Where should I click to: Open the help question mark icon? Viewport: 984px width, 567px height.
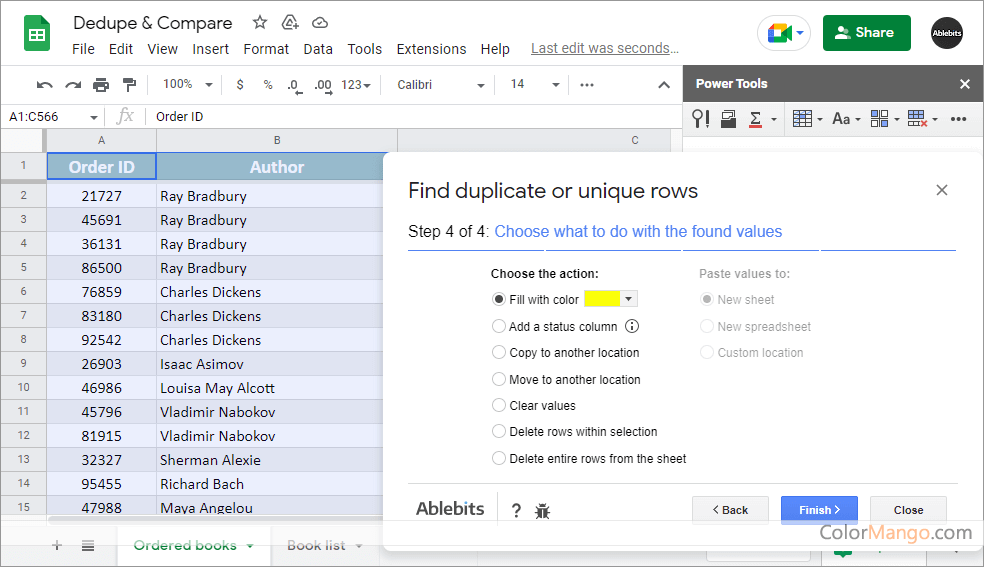click(516, 511)
